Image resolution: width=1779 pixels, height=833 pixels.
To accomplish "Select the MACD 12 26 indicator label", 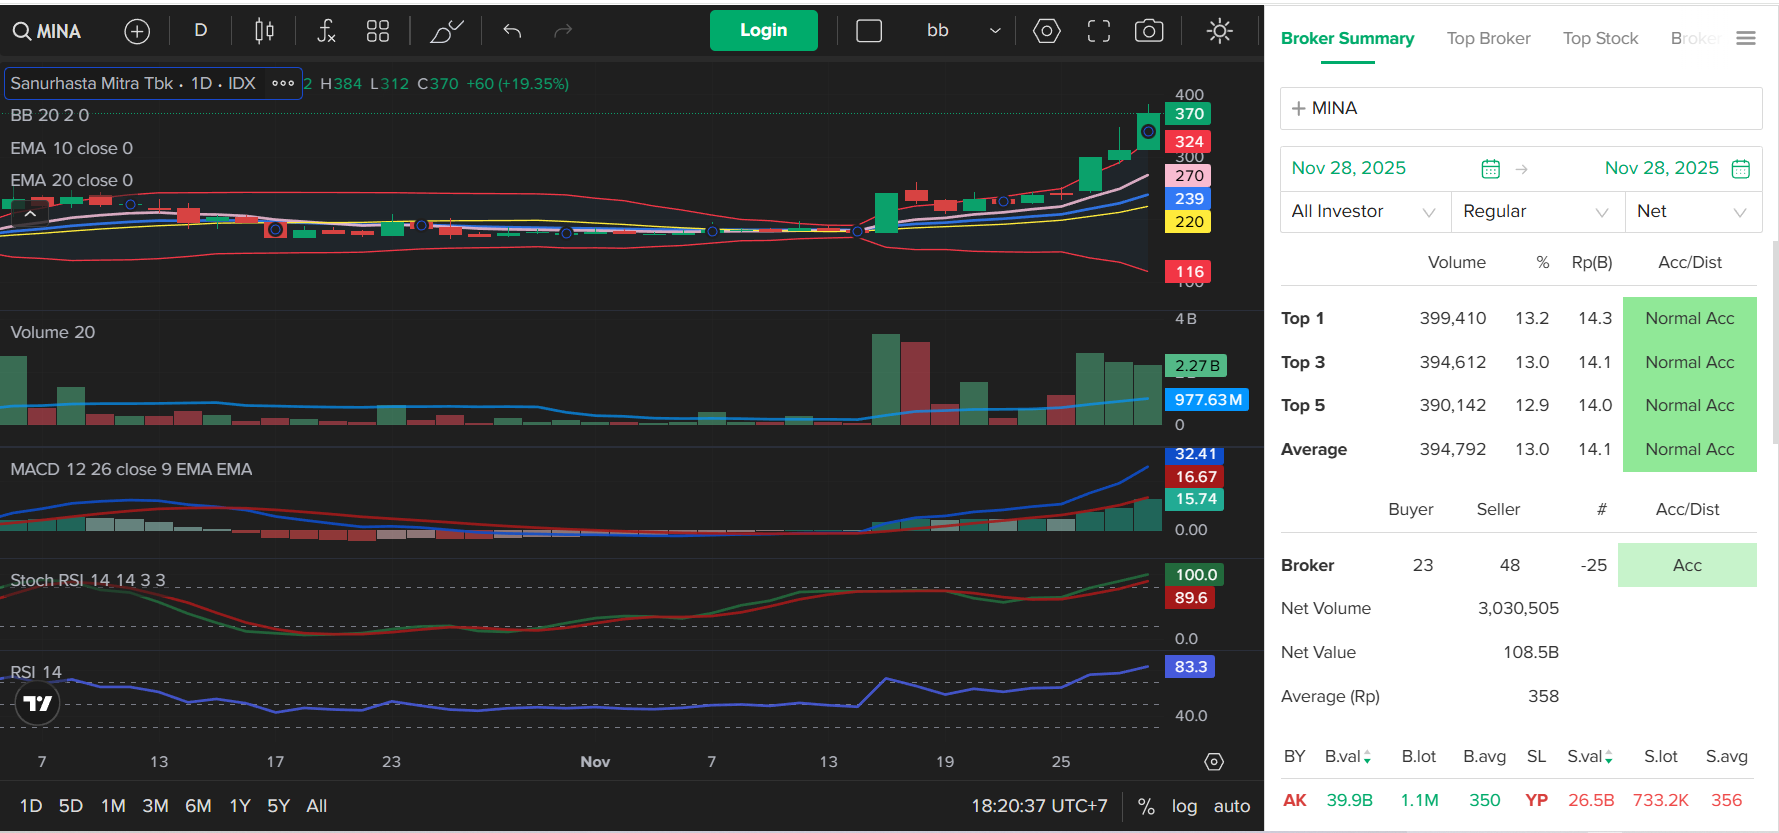I will tap(131, 469).
